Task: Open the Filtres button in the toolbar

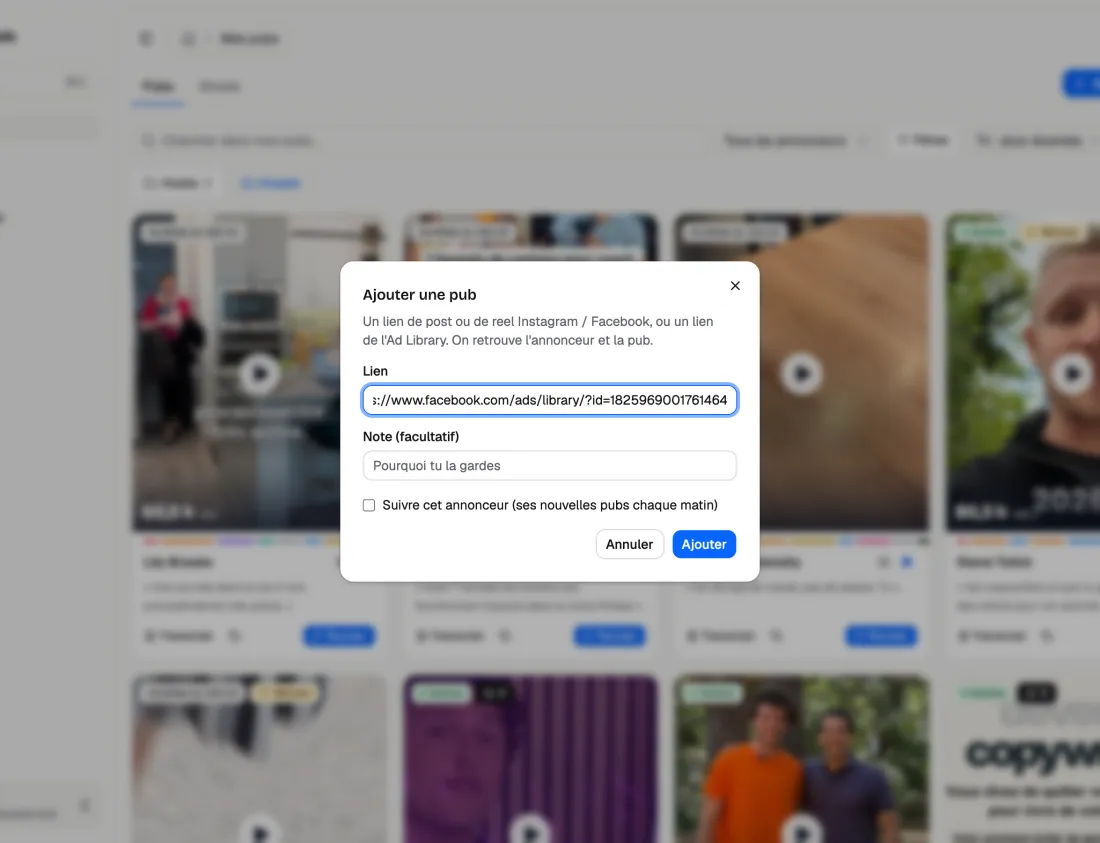Action: pos(923,140)
